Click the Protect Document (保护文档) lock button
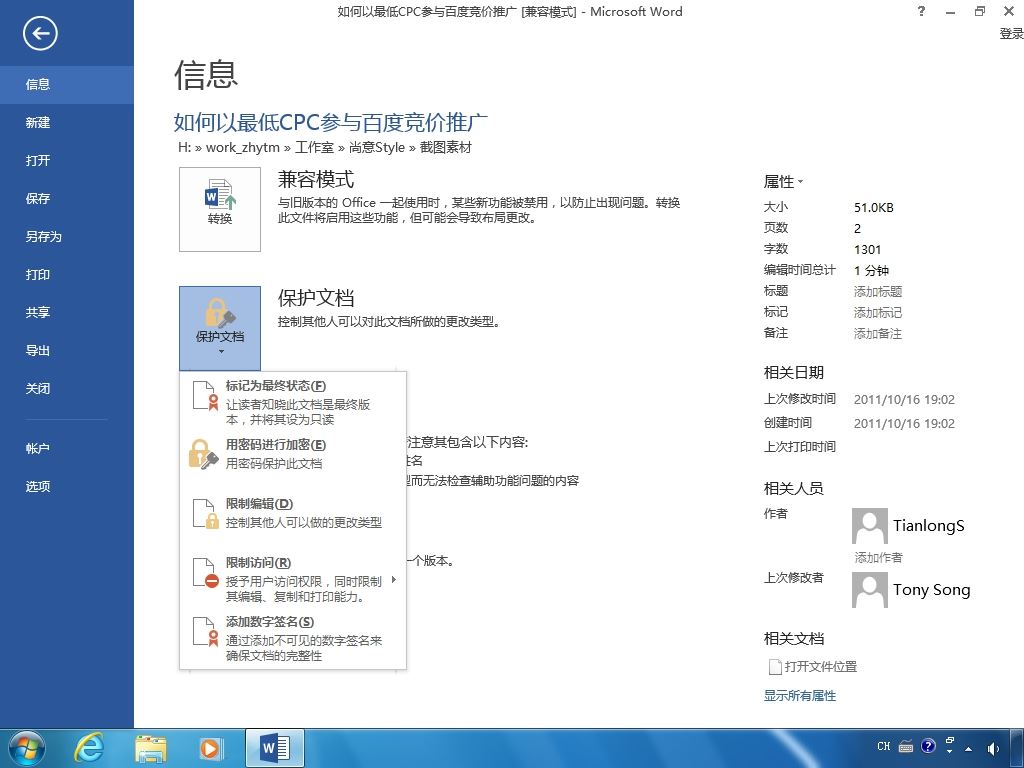1024x768 pixels. click(220, 328)
